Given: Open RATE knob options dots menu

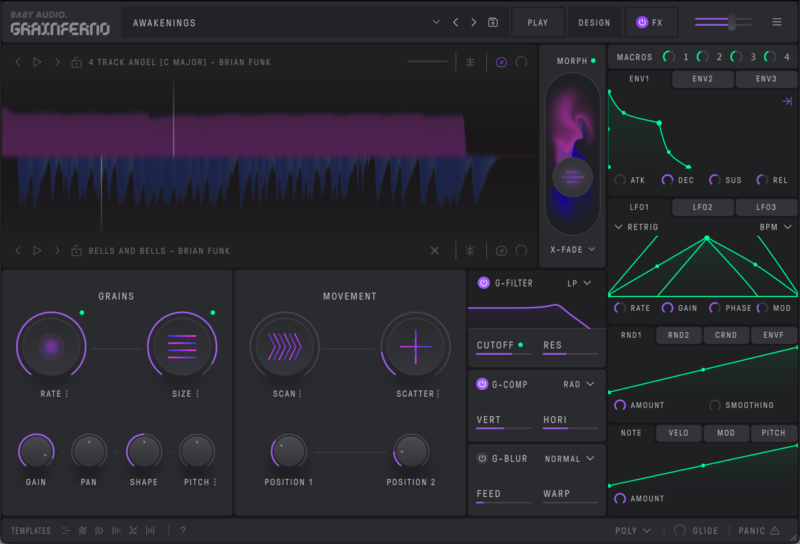Looking at the screenshot, I should click(x=67, y=393).
